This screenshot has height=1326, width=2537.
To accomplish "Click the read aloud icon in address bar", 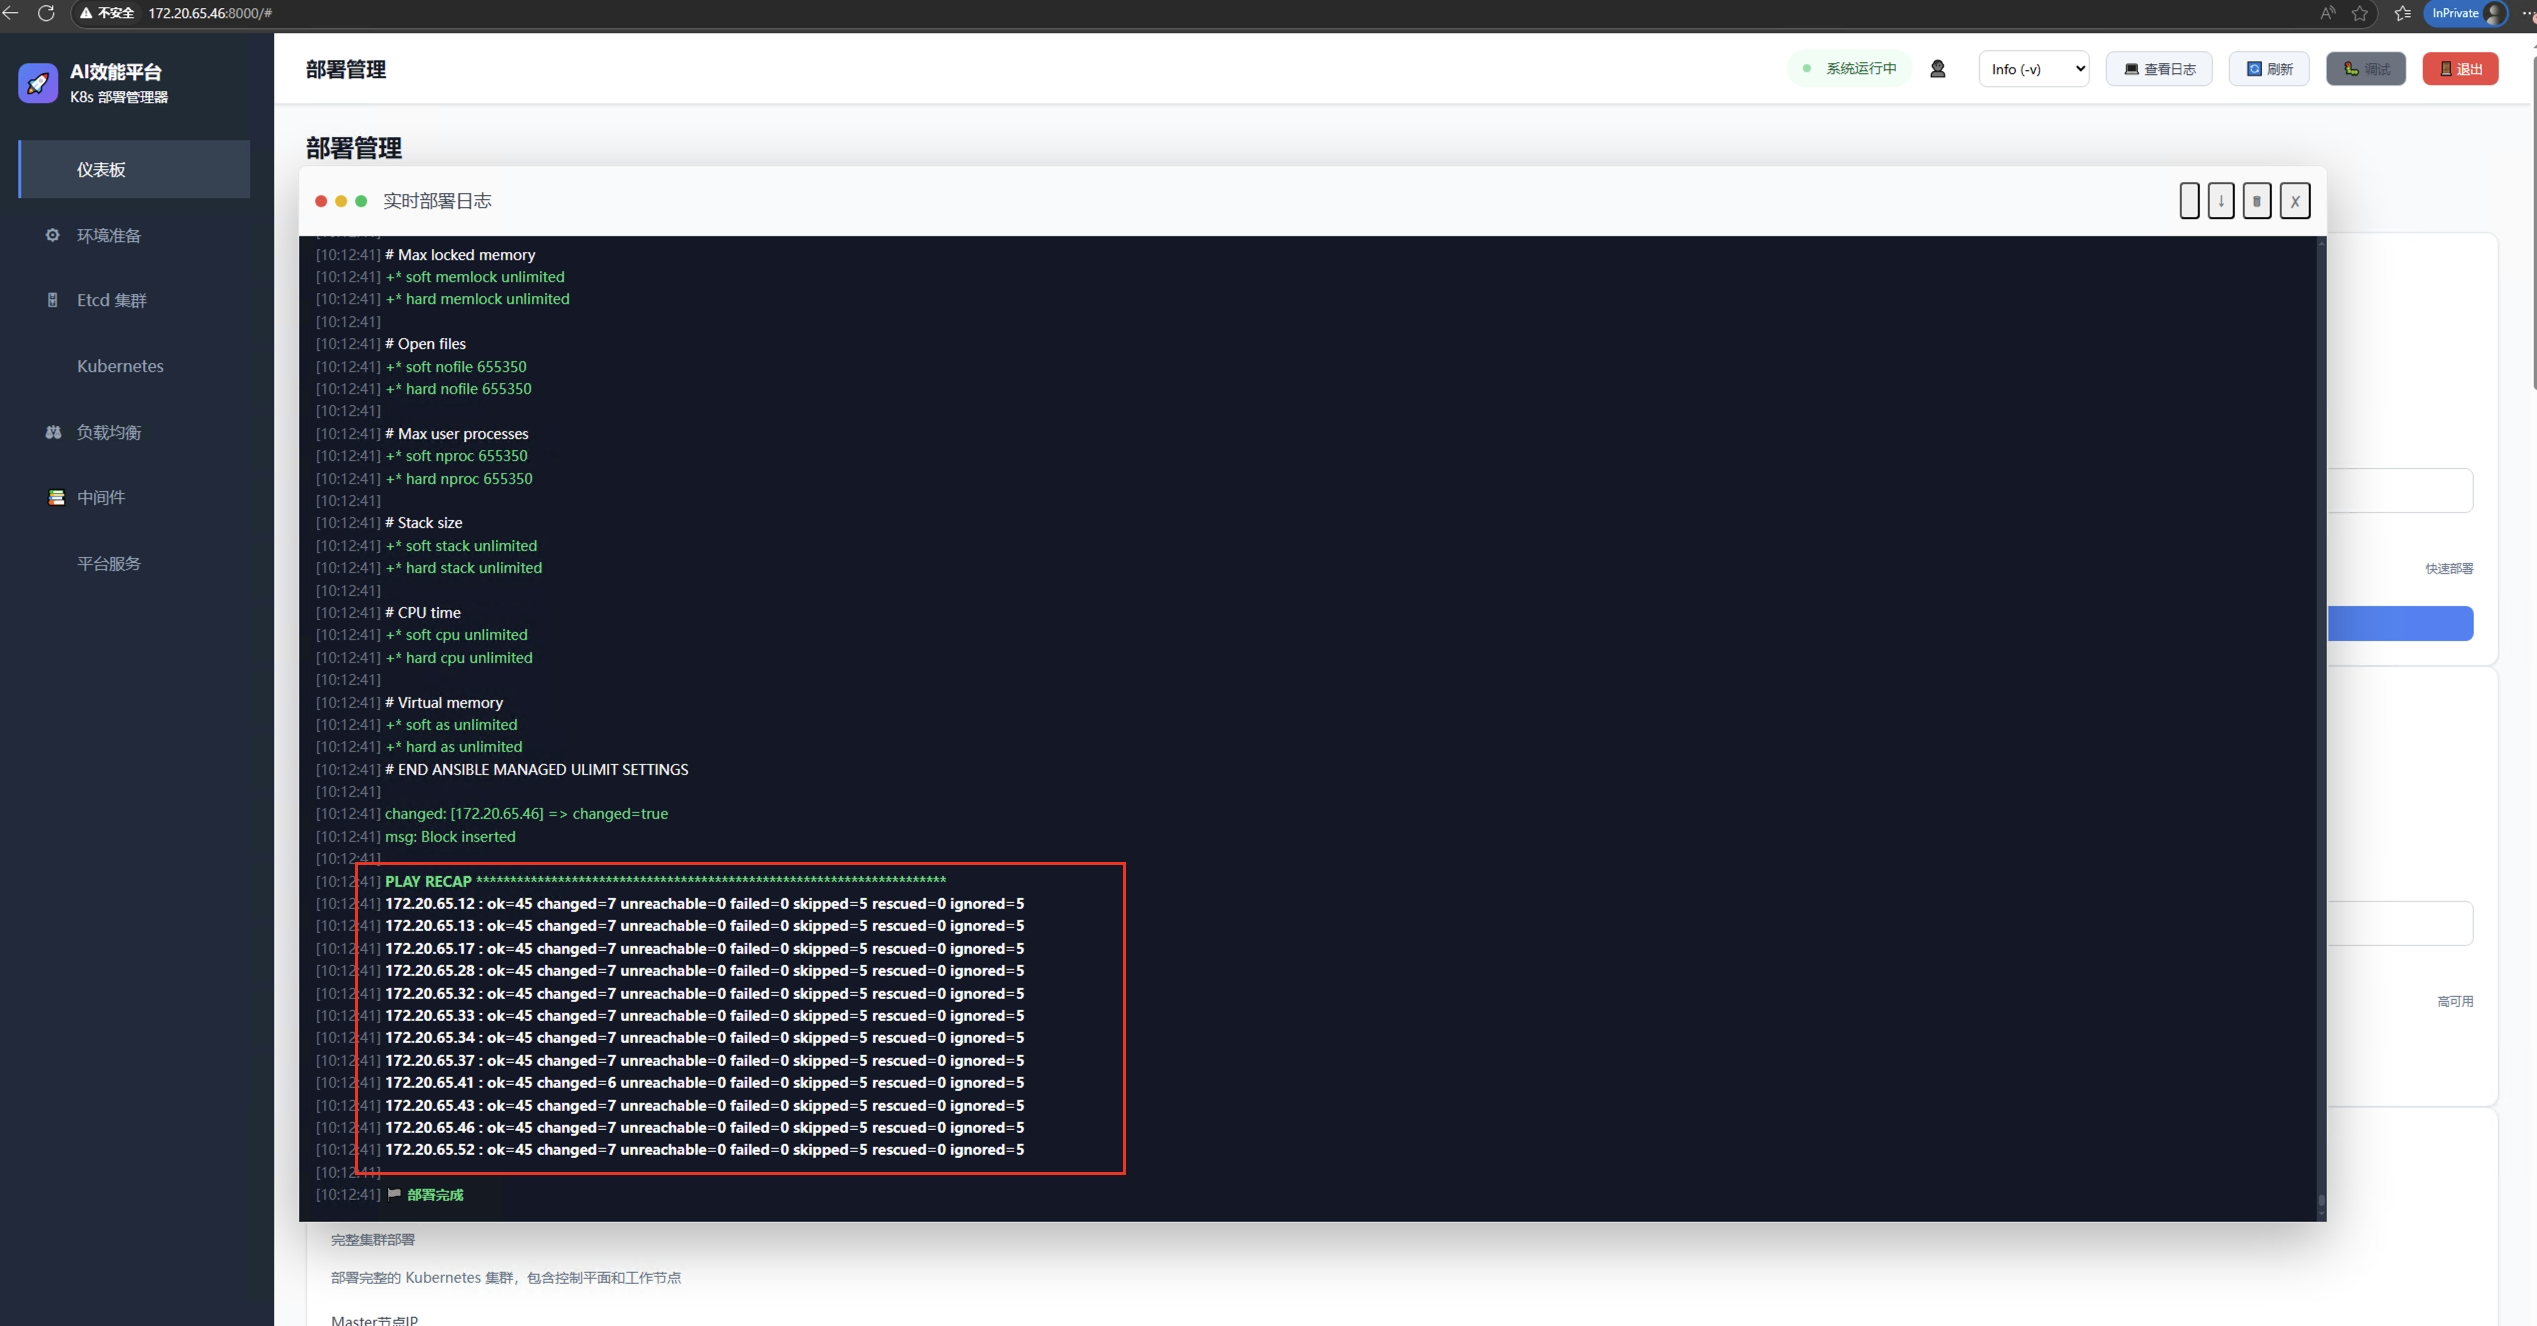I will [2328, 13].
